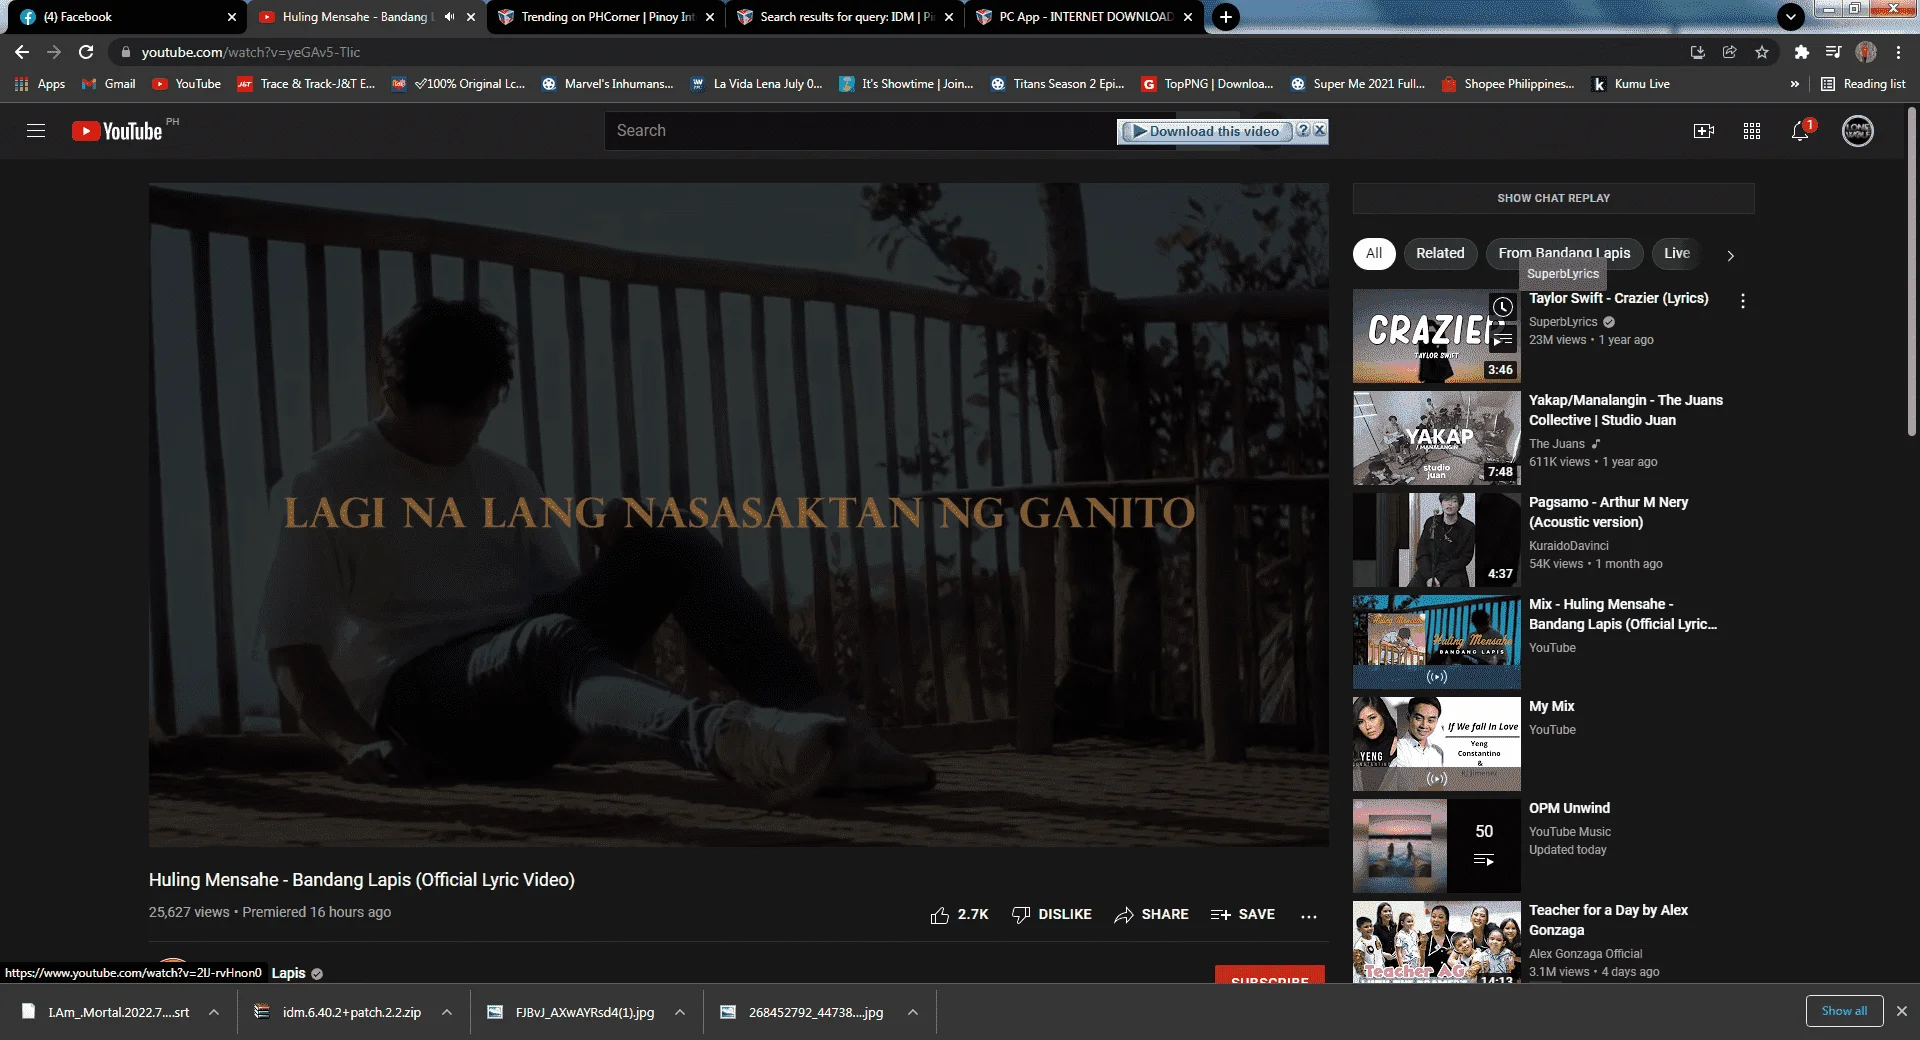Open the Chrome three-dot menu
The width and height of the screenshot is (1920, 1040).
[1898, 52]
